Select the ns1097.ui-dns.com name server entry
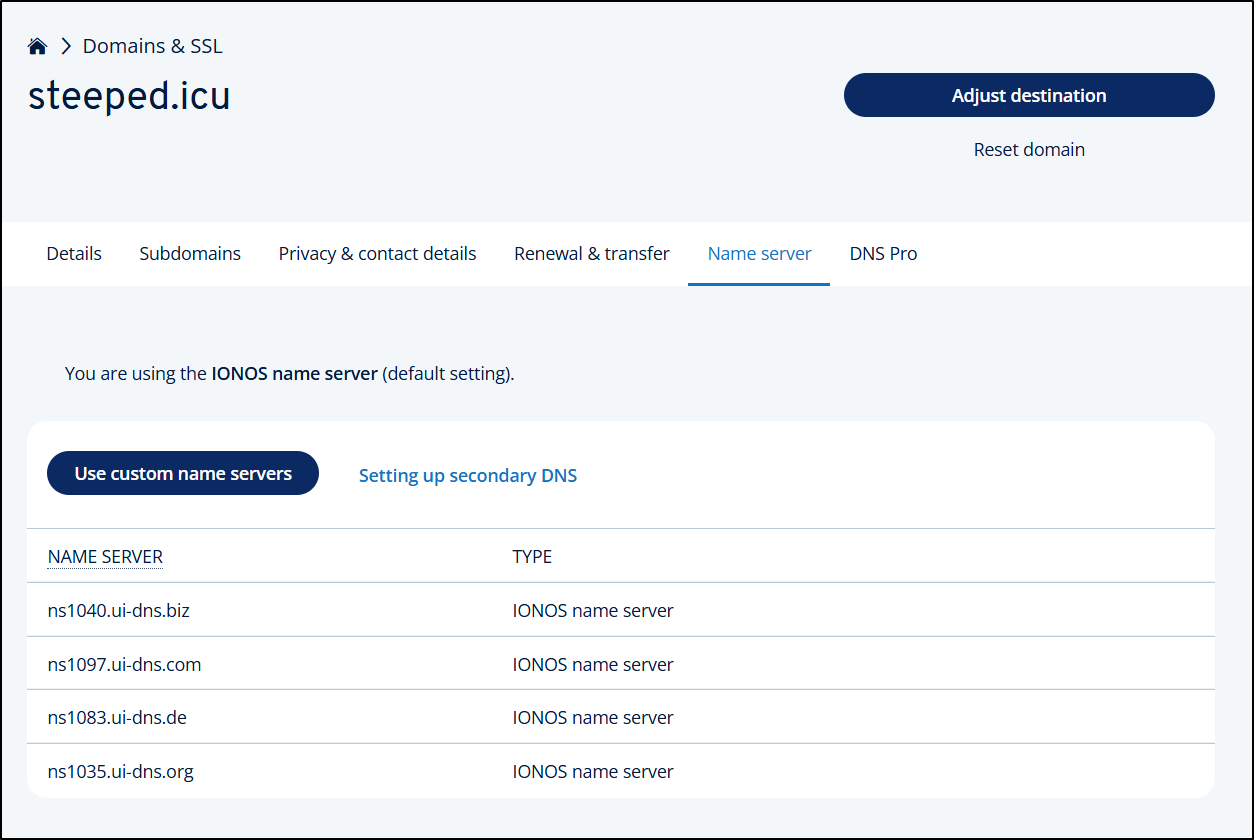Screen dimensions: 1254x840 pos(125,664)
